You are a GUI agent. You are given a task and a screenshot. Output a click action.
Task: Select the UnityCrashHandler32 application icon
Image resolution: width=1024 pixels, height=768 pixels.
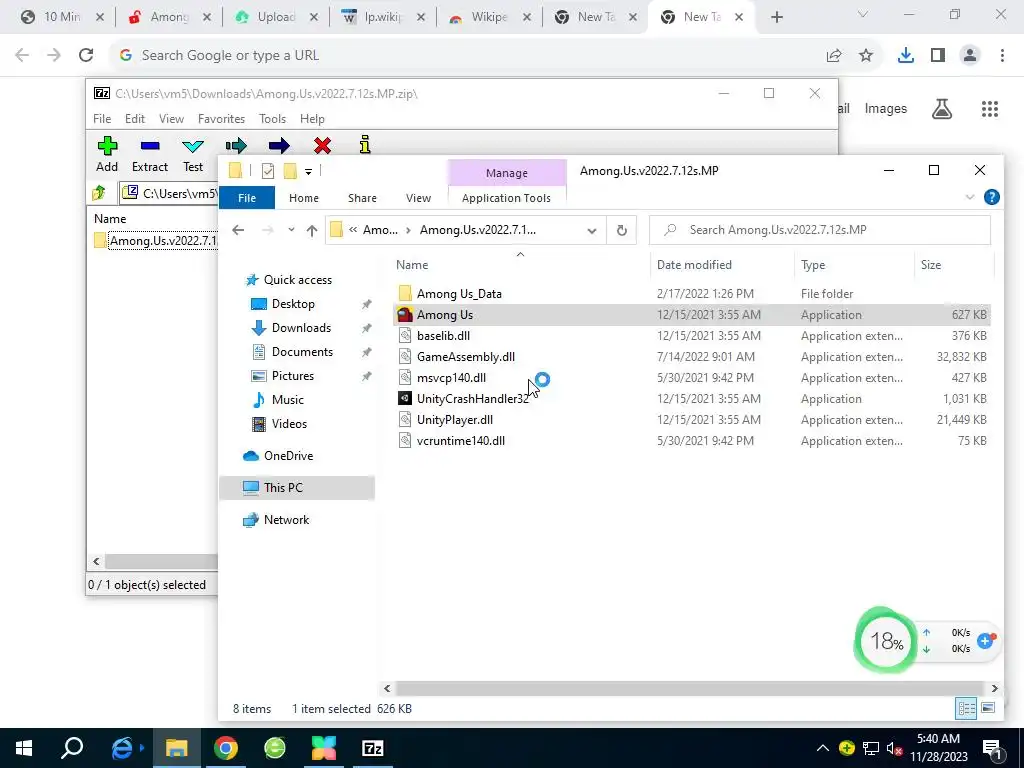(x=405, y=398)
